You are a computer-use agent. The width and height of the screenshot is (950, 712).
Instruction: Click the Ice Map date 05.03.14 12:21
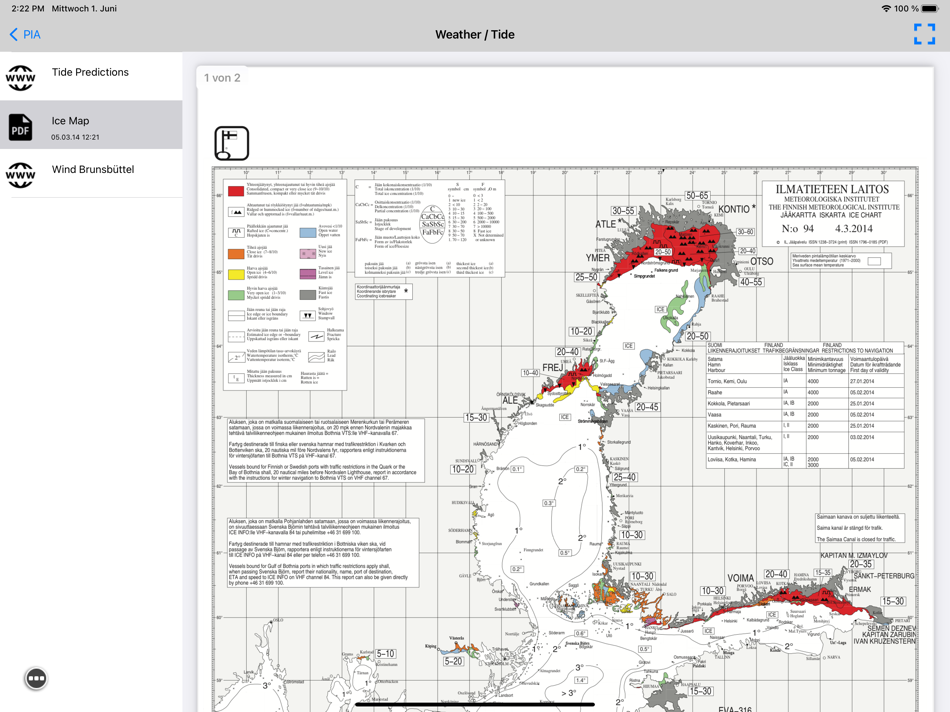coord(75,138)
